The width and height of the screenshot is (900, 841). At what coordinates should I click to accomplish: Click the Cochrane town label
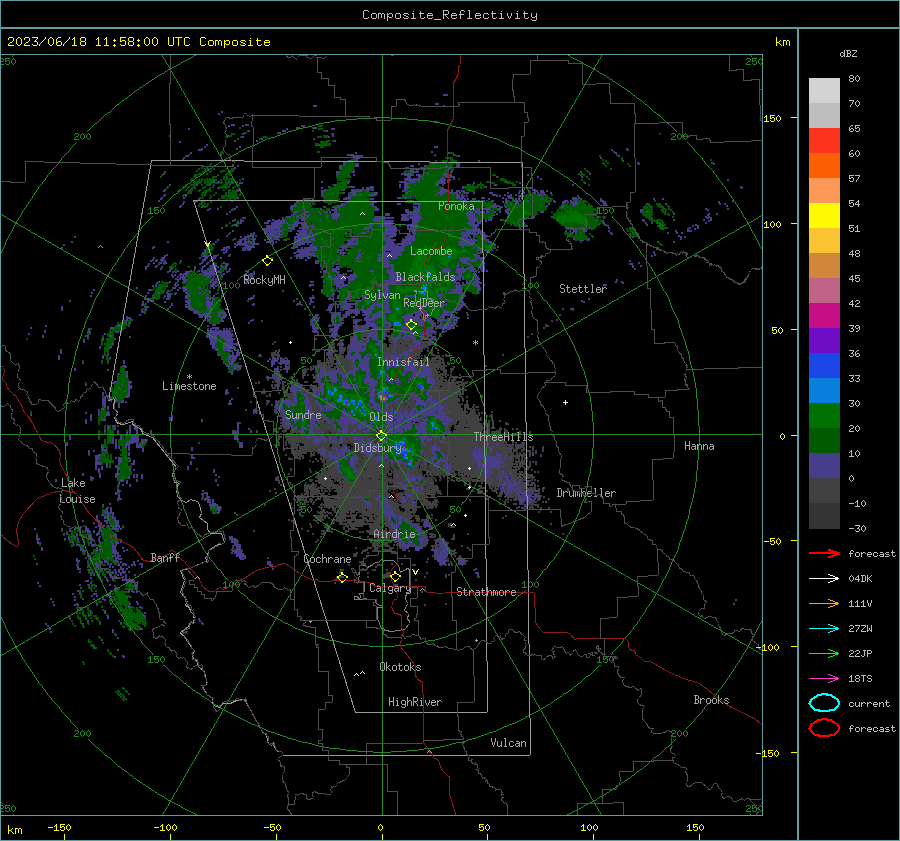click(x=327, y=559)
